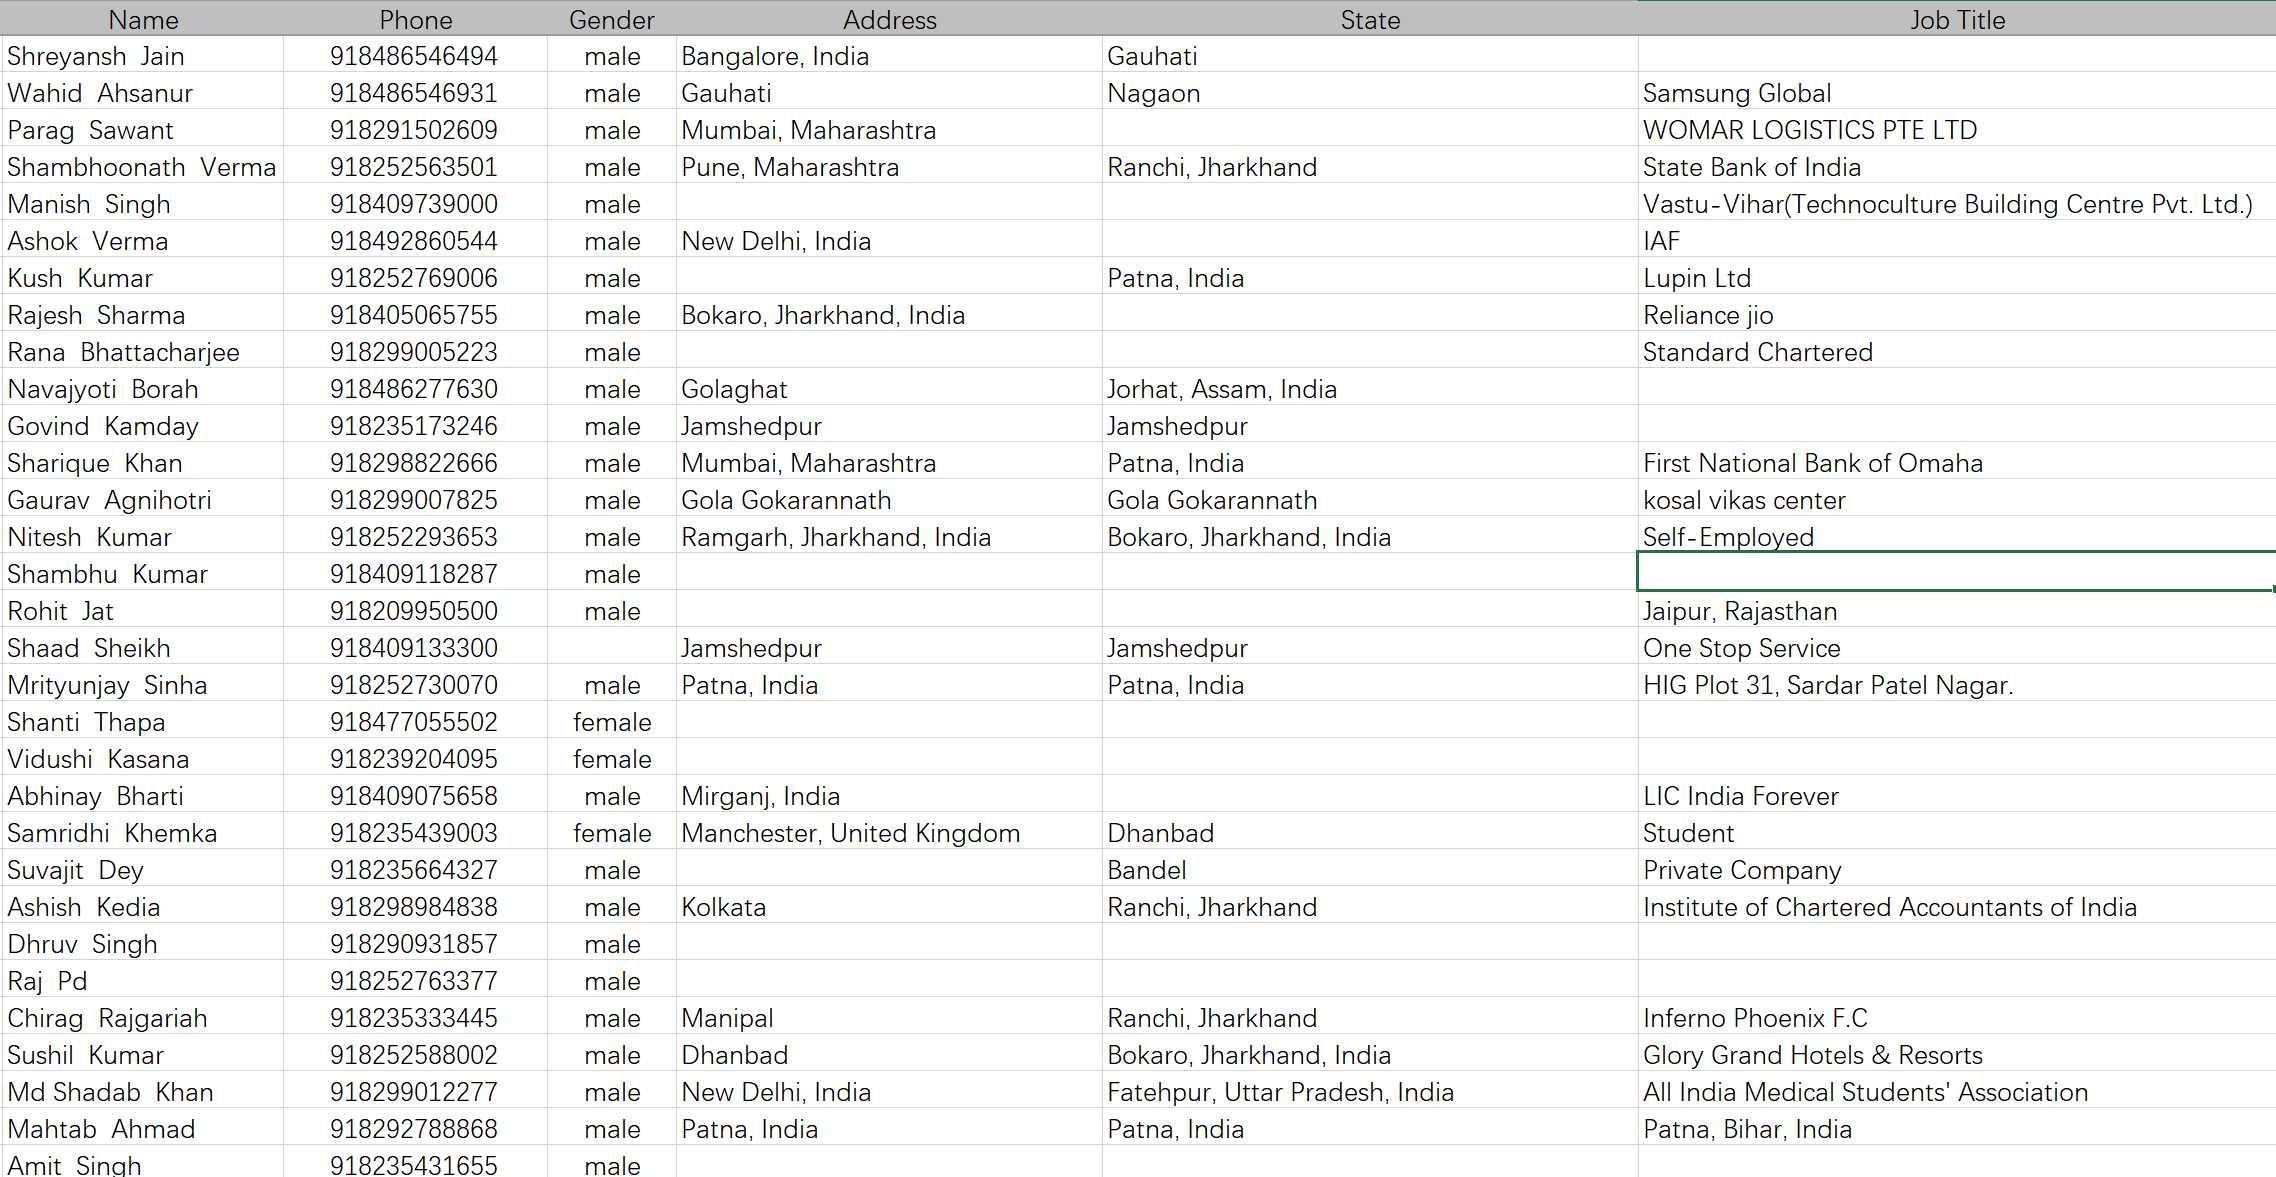Select 'Manchester, United Kingdom' cell
This screenshot has height=1177, width=2276.
tap(889, 833)
